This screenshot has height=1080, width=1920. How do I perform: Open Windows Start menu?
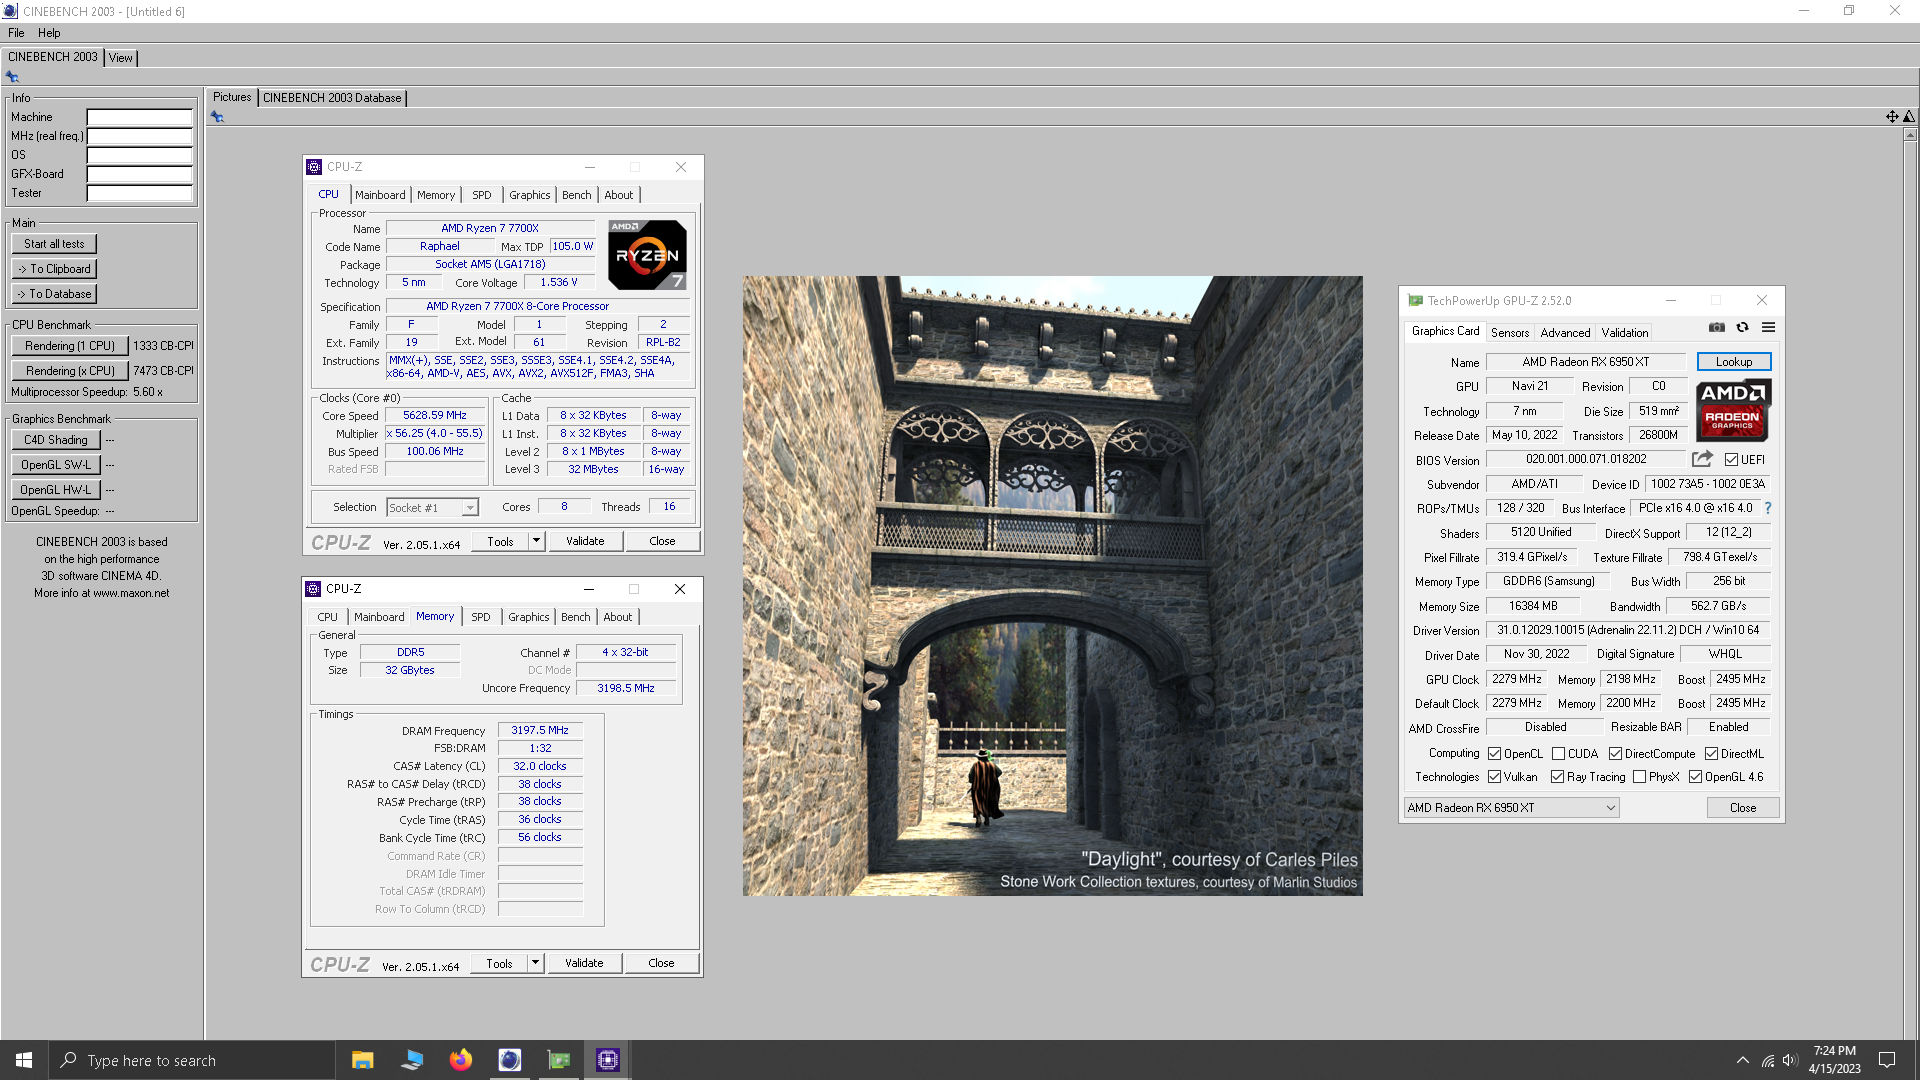[x=24, y=1060]
